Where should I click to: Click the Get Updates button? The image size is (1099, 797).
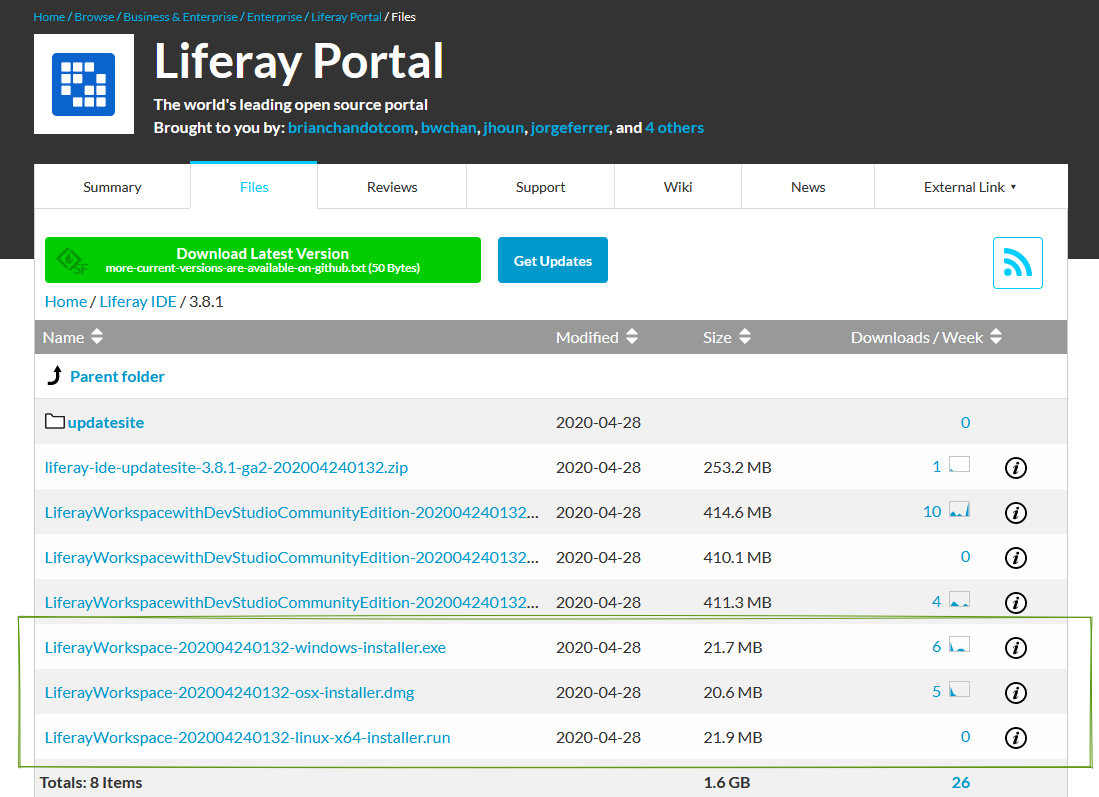(x=552, y=260)
